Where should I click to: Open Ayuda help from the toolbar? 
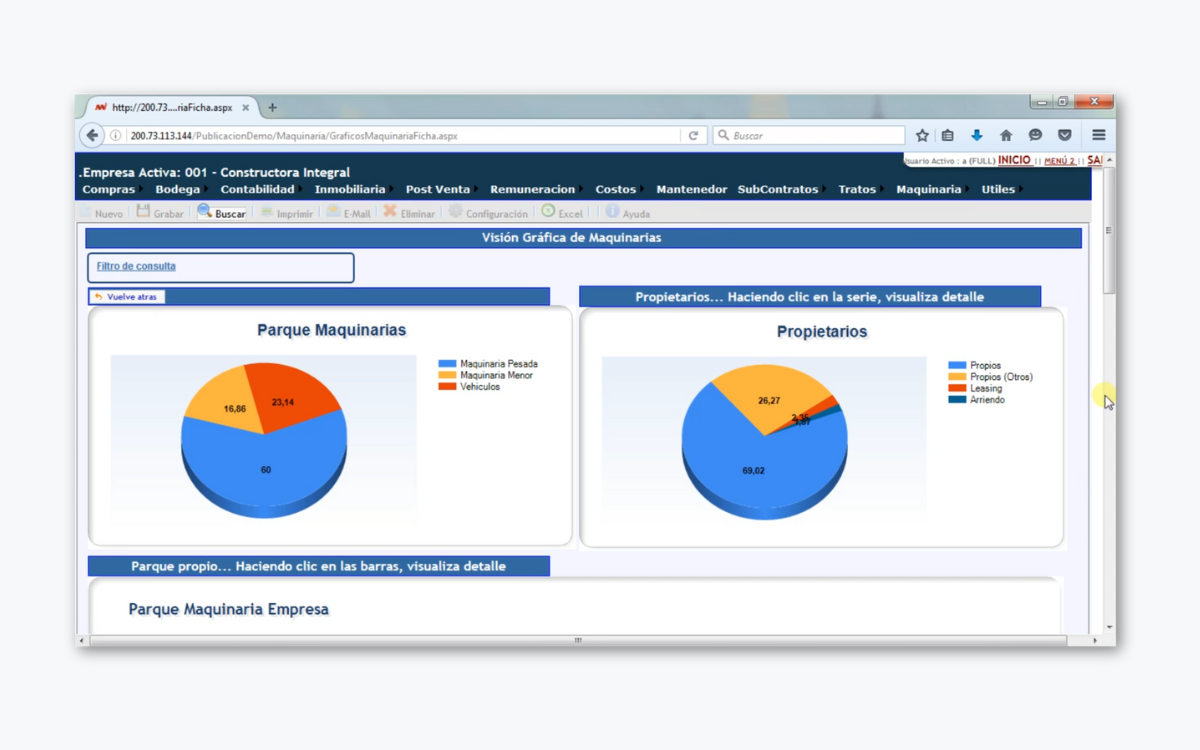click(613, 212)
